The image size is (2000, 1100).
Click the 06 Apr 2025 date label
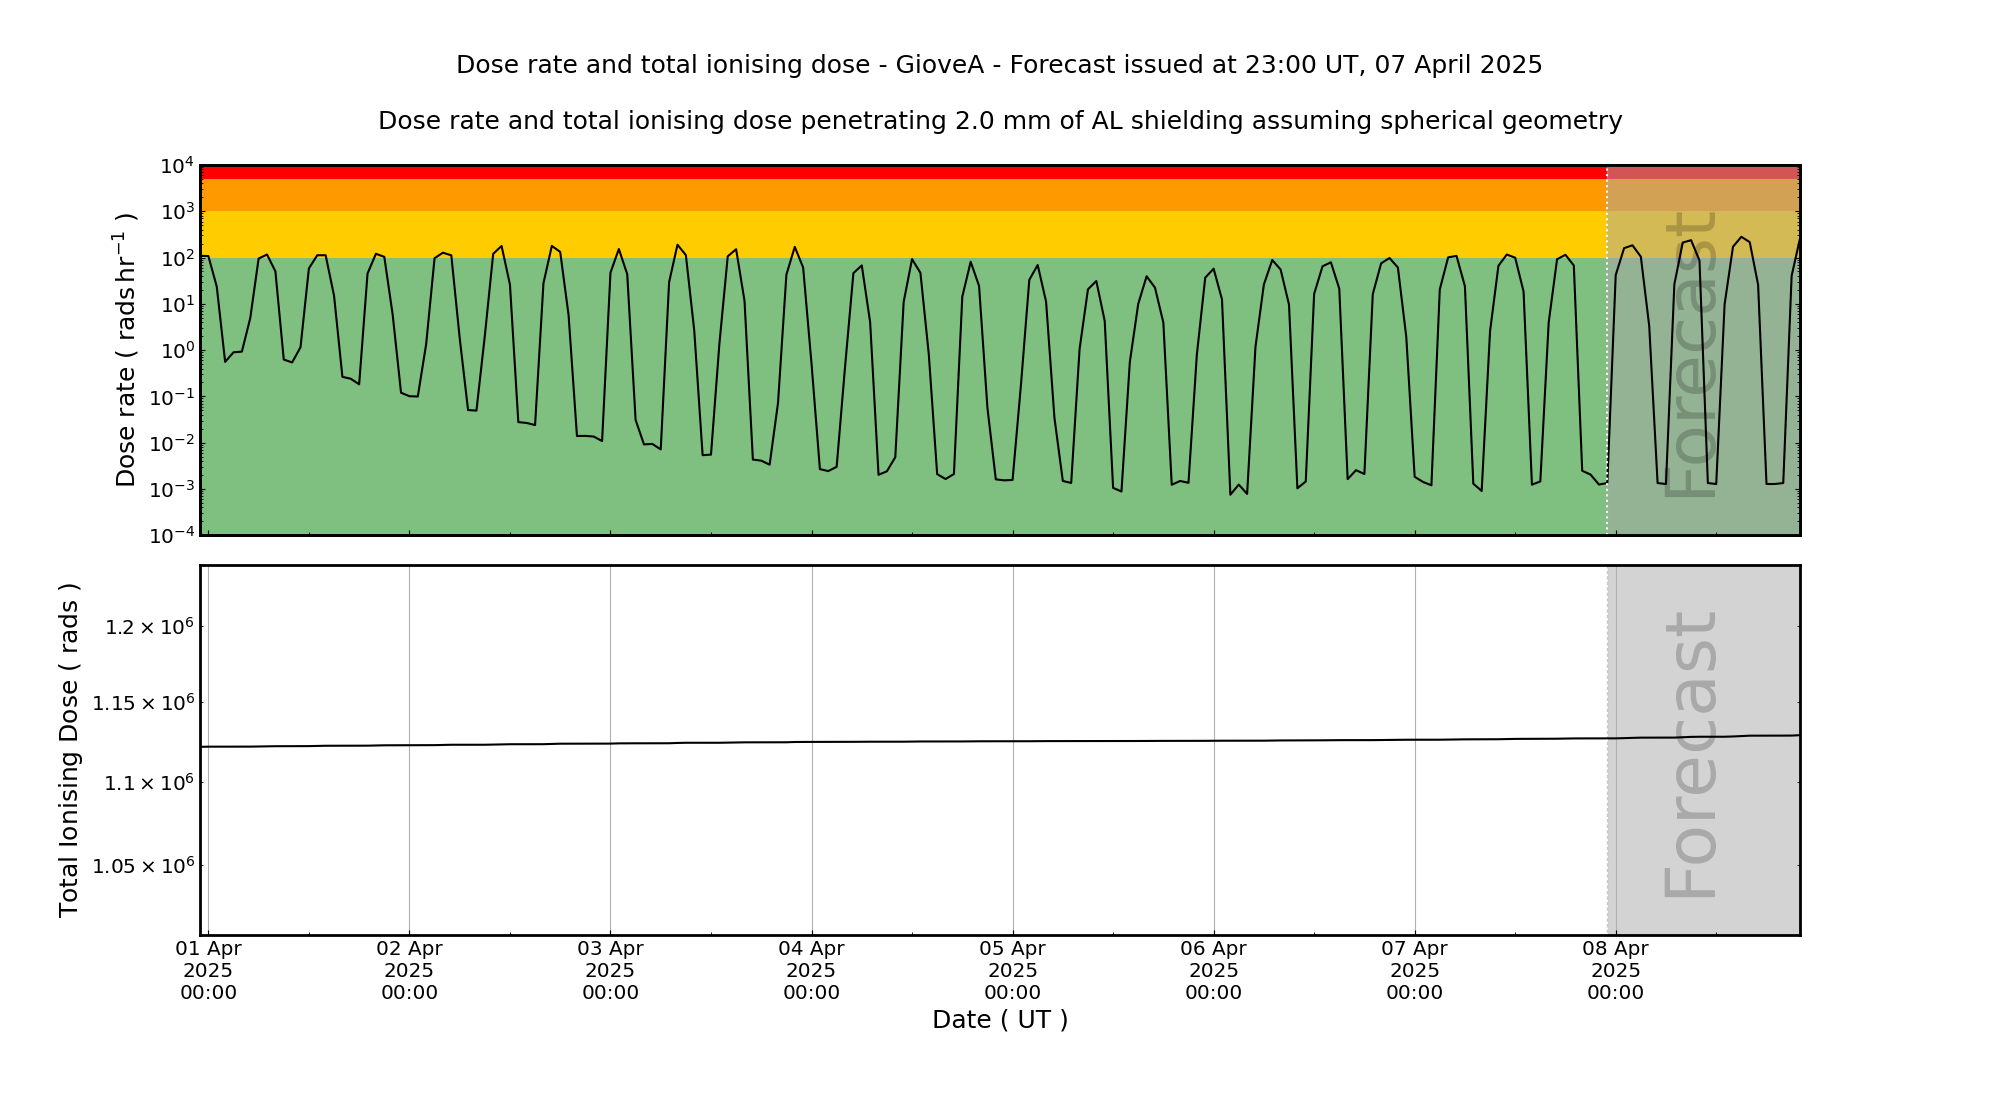pyautogui.click(x=1213, y=970)
